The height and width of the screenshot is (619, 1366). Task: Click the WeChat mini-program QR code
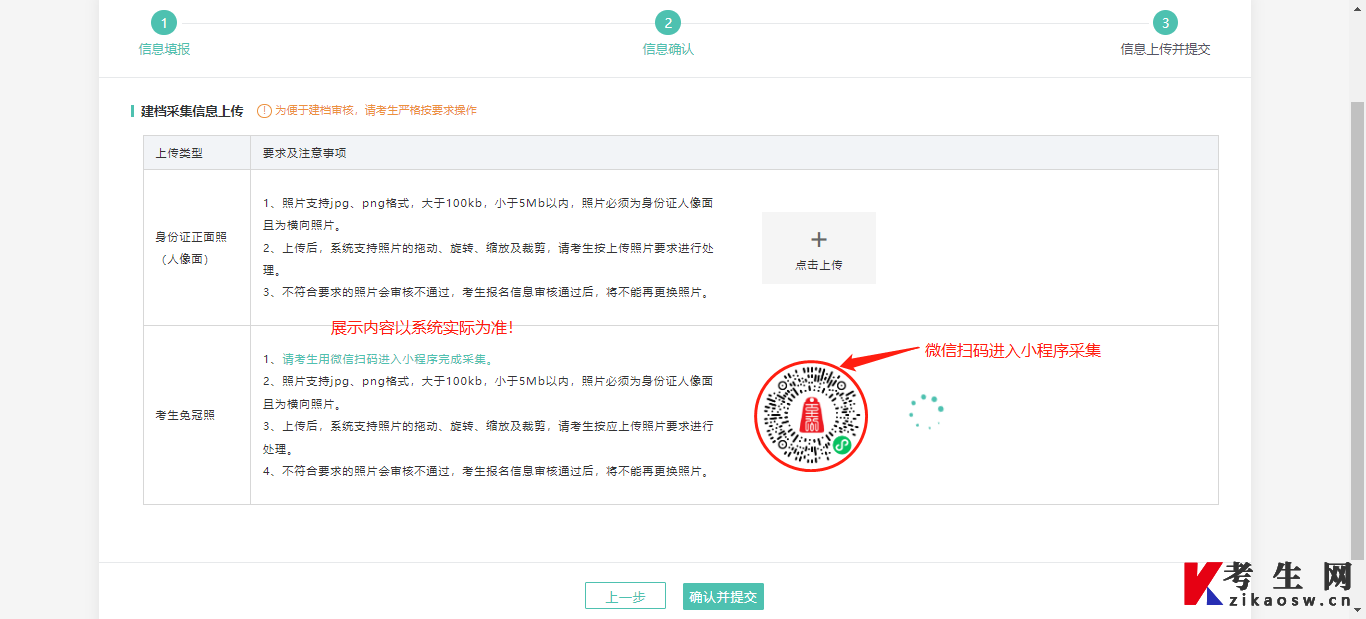[811, 415]
